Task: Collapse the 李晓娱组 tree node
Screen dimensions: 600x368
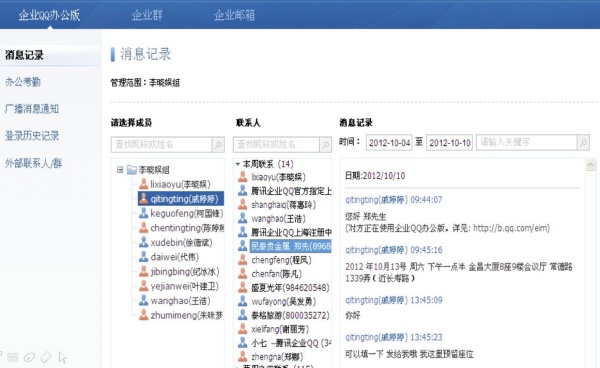Action: [x=120, y=169]
